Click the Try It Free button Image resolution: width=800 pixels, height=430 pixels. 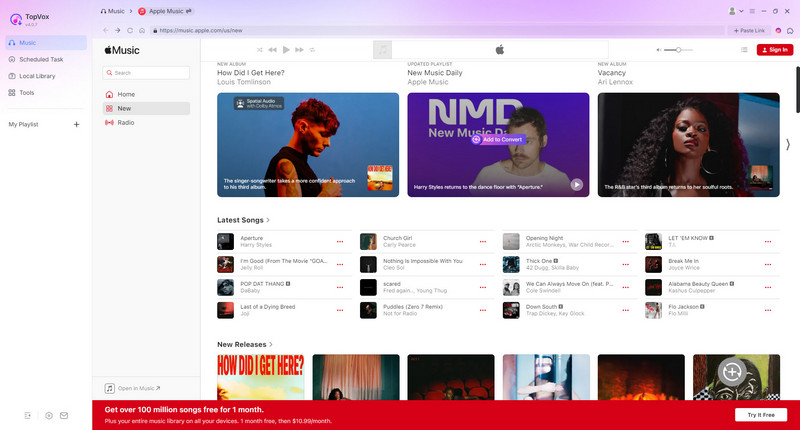coord(761,415)
